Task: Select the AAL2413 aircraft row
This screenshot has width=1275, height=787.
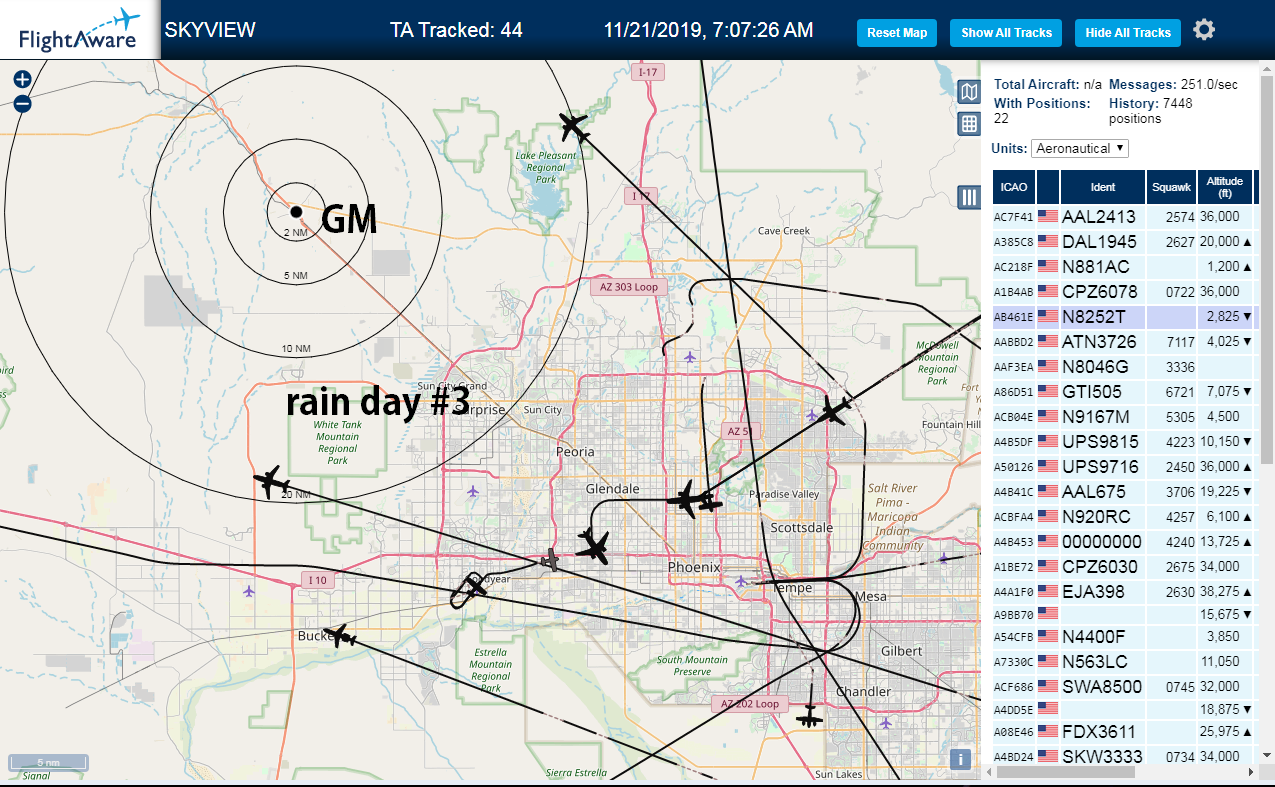Action: click(1124, 216)
